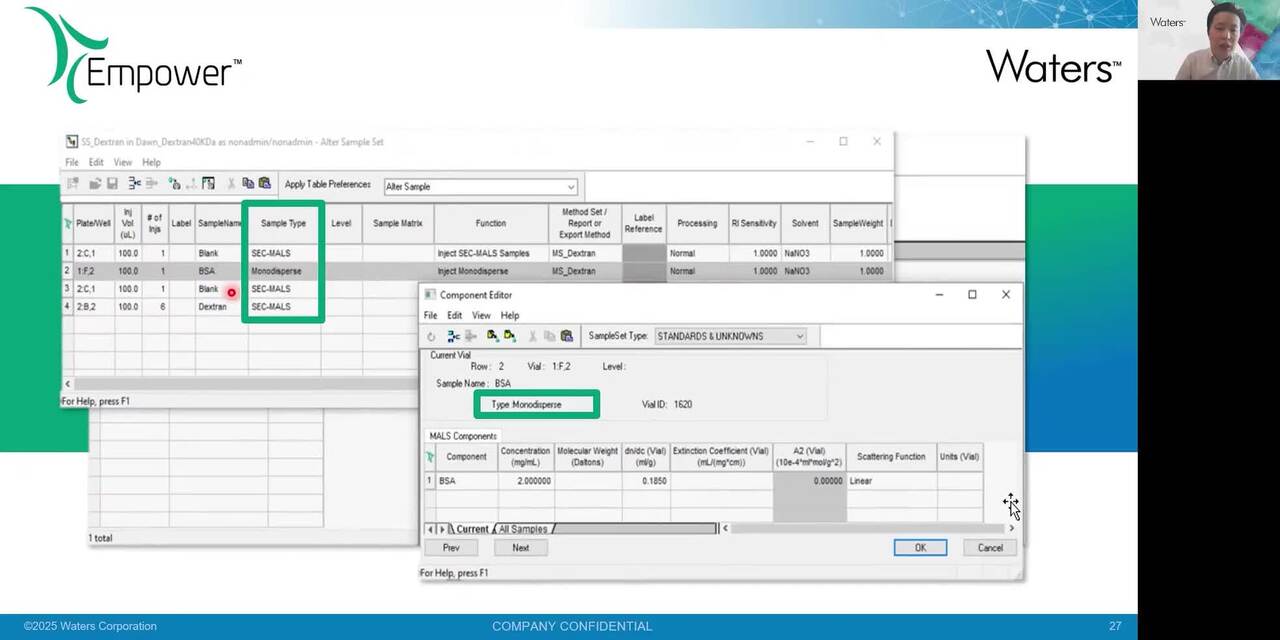Click the Cut scissors icon in Alter Sample Set toolbar
This screenshot has height=640, width=1280.
[231, 184]
